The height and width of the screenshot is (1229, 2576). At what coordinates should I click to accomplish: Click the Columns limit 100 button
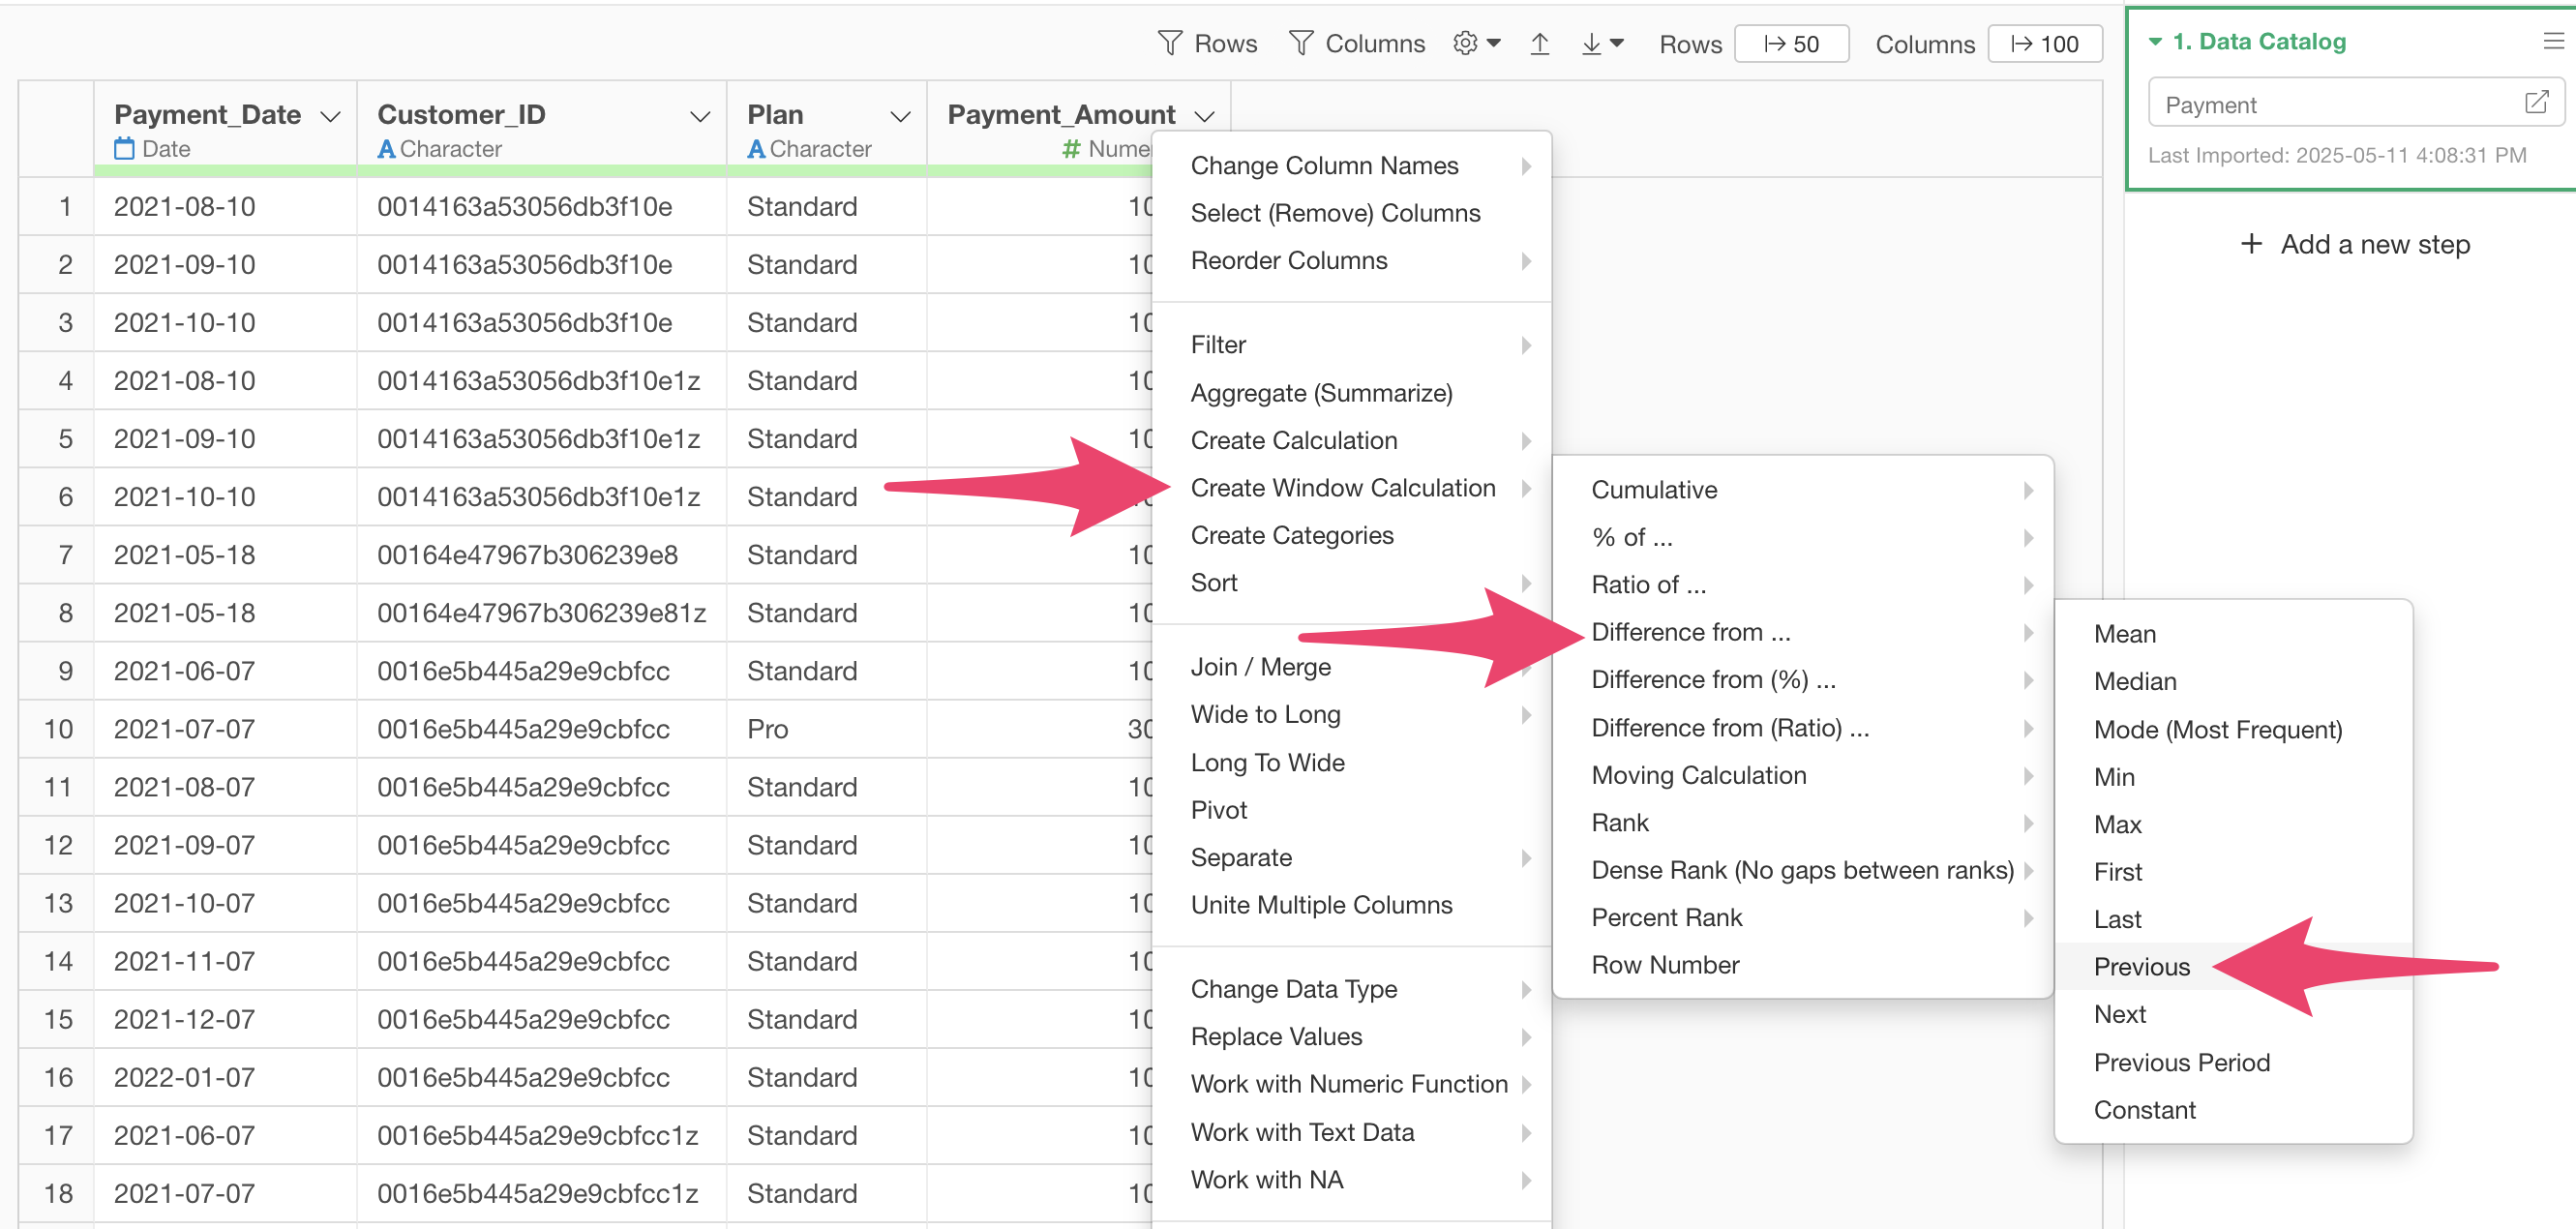click(x=2044, y=44)
